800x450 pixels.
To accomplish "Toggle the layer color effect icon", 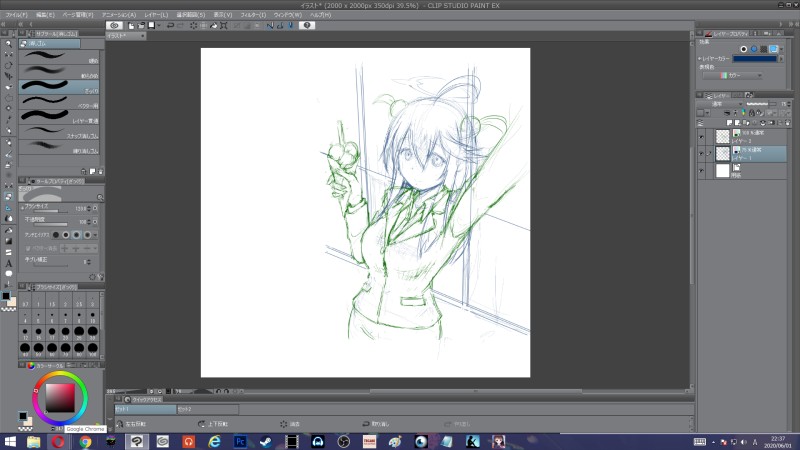I will tap(773, 49).
